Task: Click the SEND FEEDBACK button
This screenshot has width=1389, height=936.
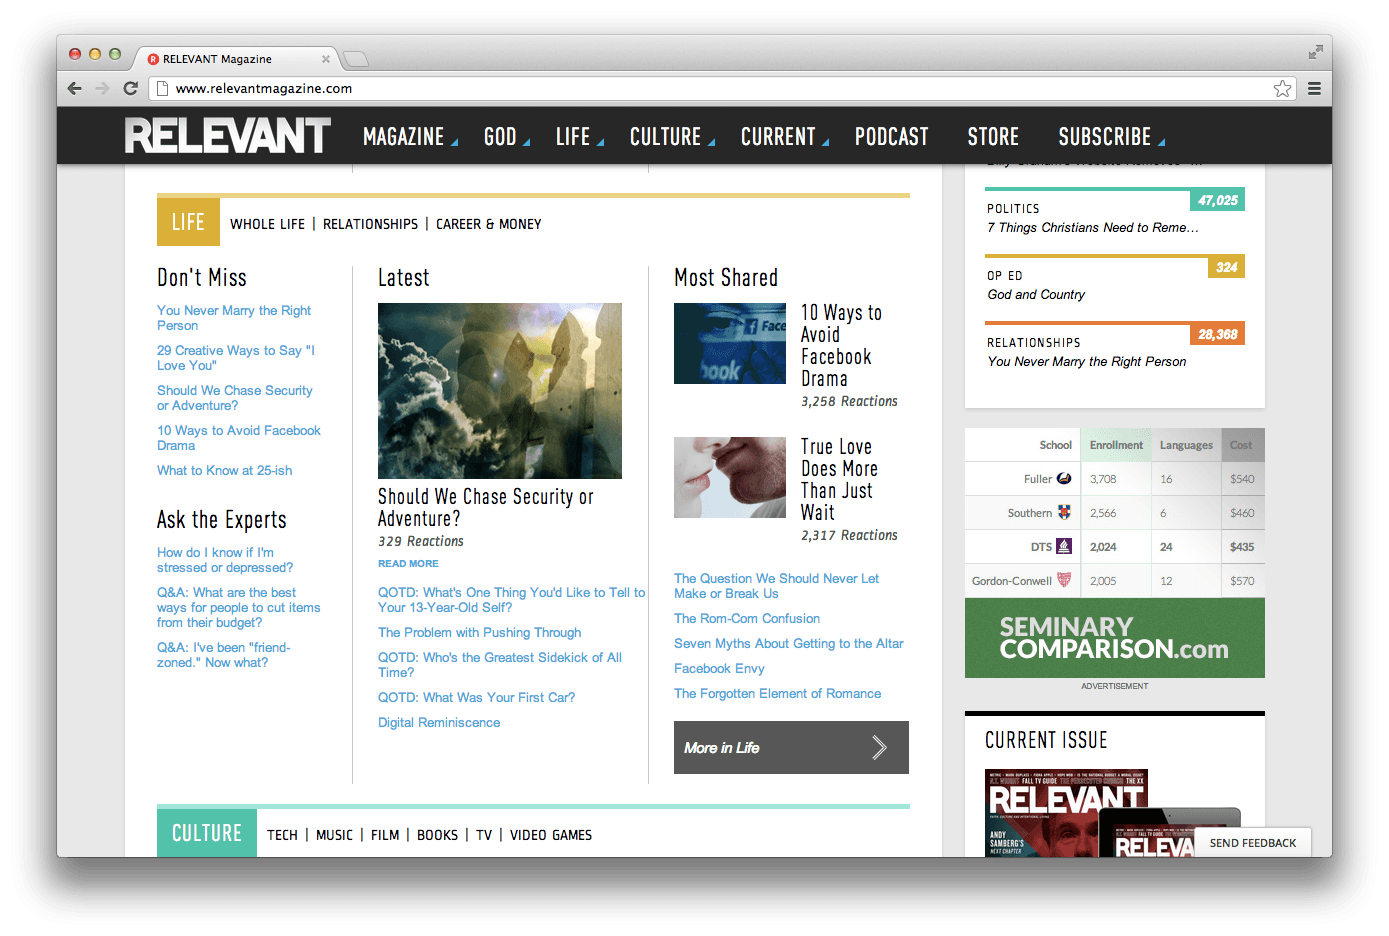Action: 1253,843
